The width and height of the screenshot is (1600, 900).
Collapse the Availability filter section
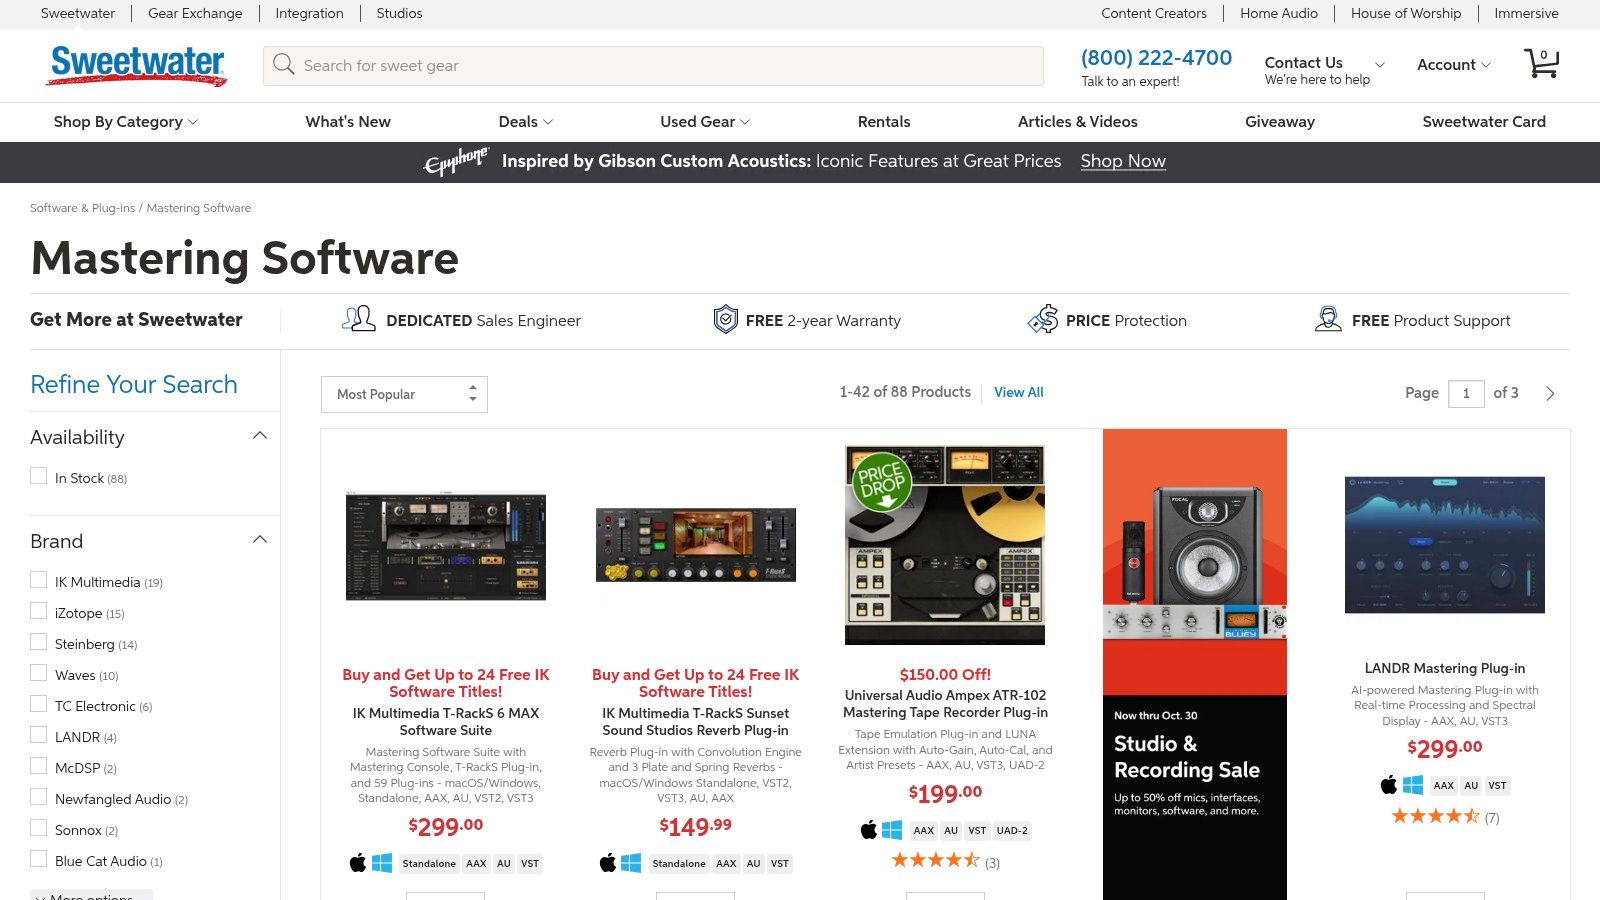coord(260,436)
